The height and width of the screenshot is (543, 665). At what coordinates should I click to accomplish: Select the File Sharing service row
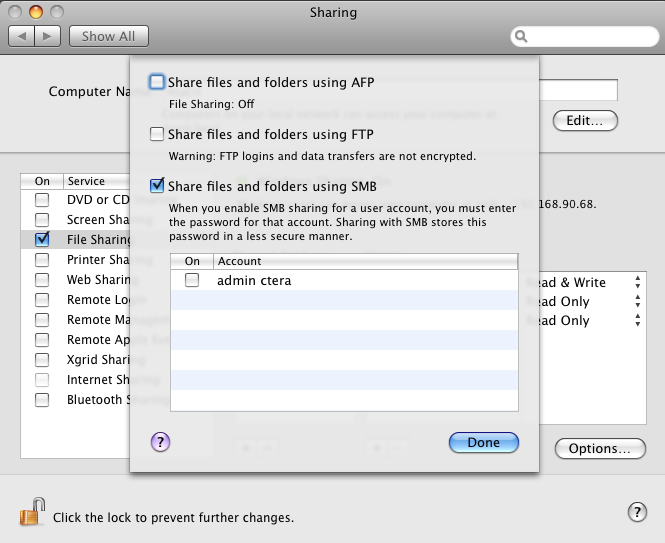click(x=75, y=240)
